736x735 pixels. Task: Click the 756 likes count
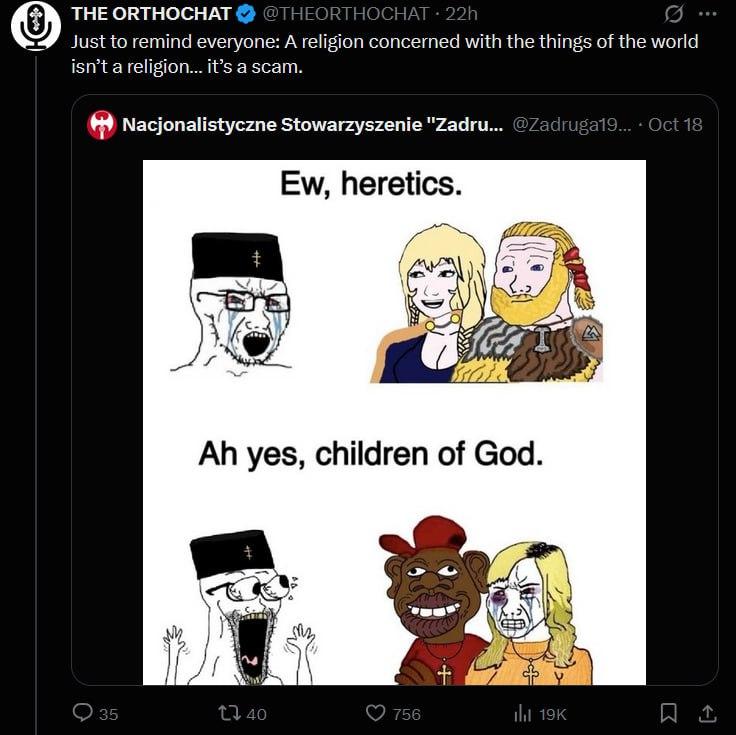tap(406, 714)
